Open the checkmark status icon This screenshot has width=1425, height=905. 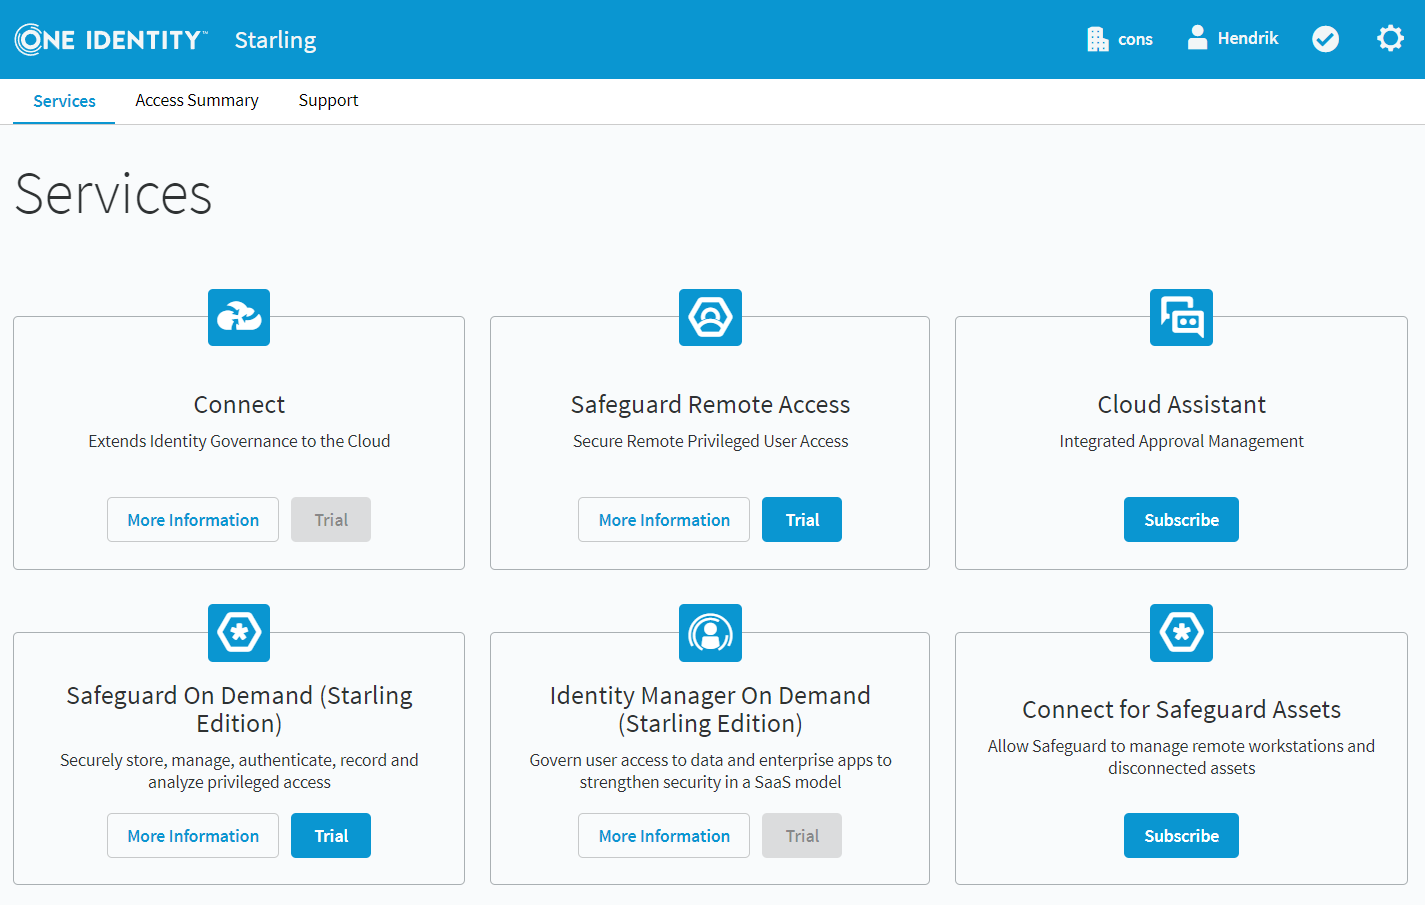[x=1325, y=39]
